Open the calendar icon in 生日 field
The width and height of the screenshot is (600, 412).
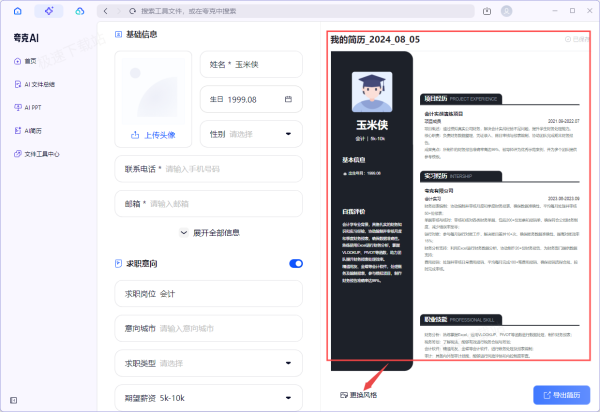coord(288,99)
